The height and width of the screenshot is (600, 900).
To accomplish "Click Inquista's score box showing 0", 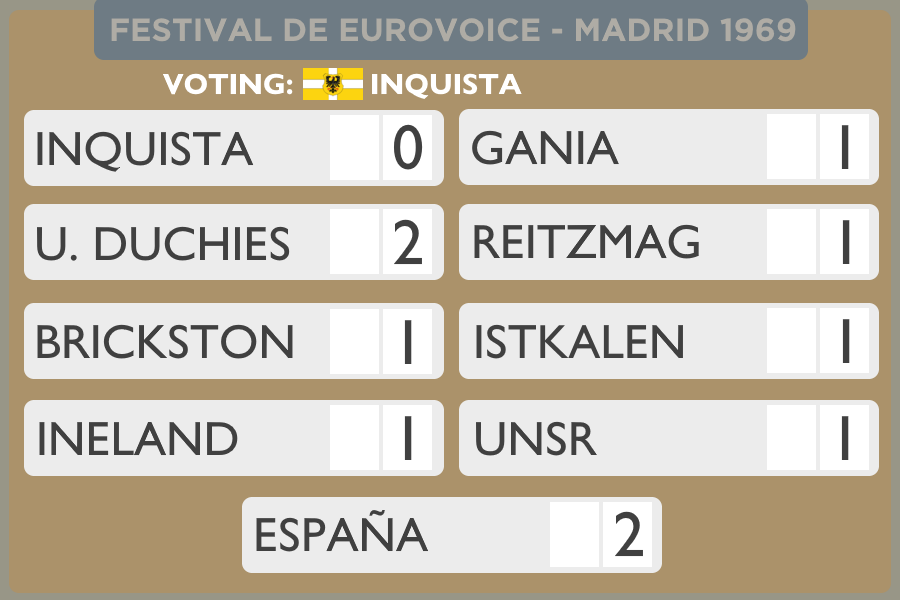I will point(408,148).
